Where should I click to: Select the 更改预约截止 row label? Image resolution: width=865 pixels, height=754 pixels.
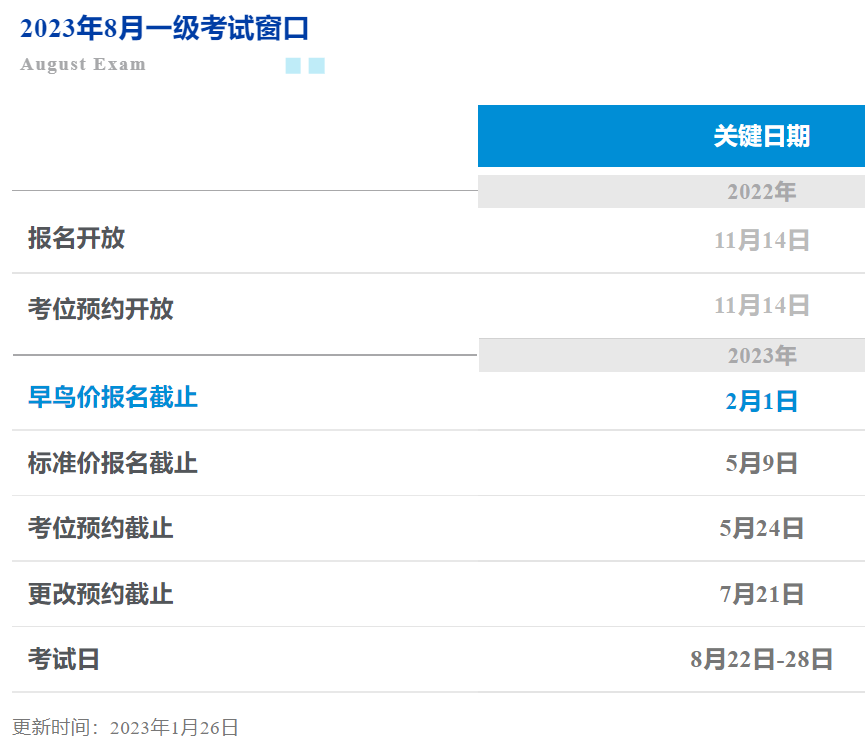pos(100,594)
